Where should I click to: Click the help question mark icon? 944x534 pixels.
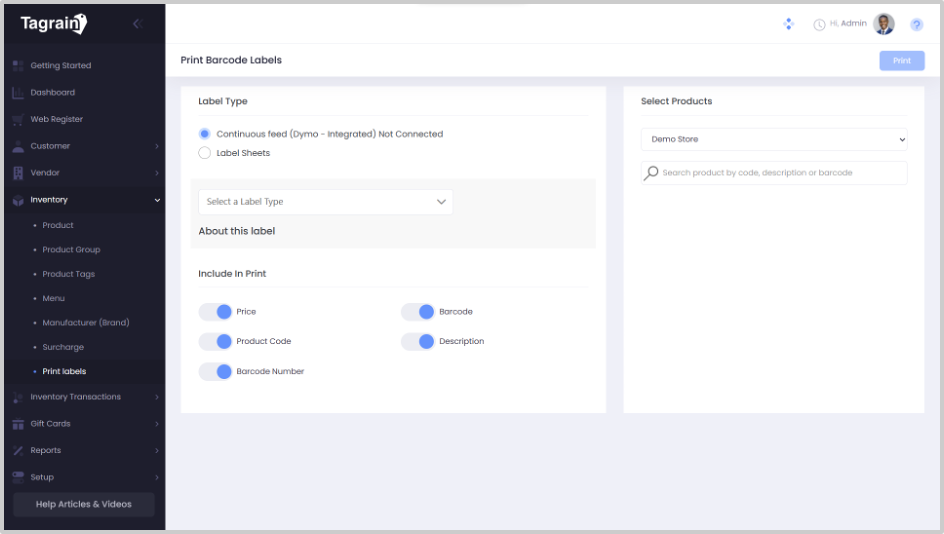[916, 24]
